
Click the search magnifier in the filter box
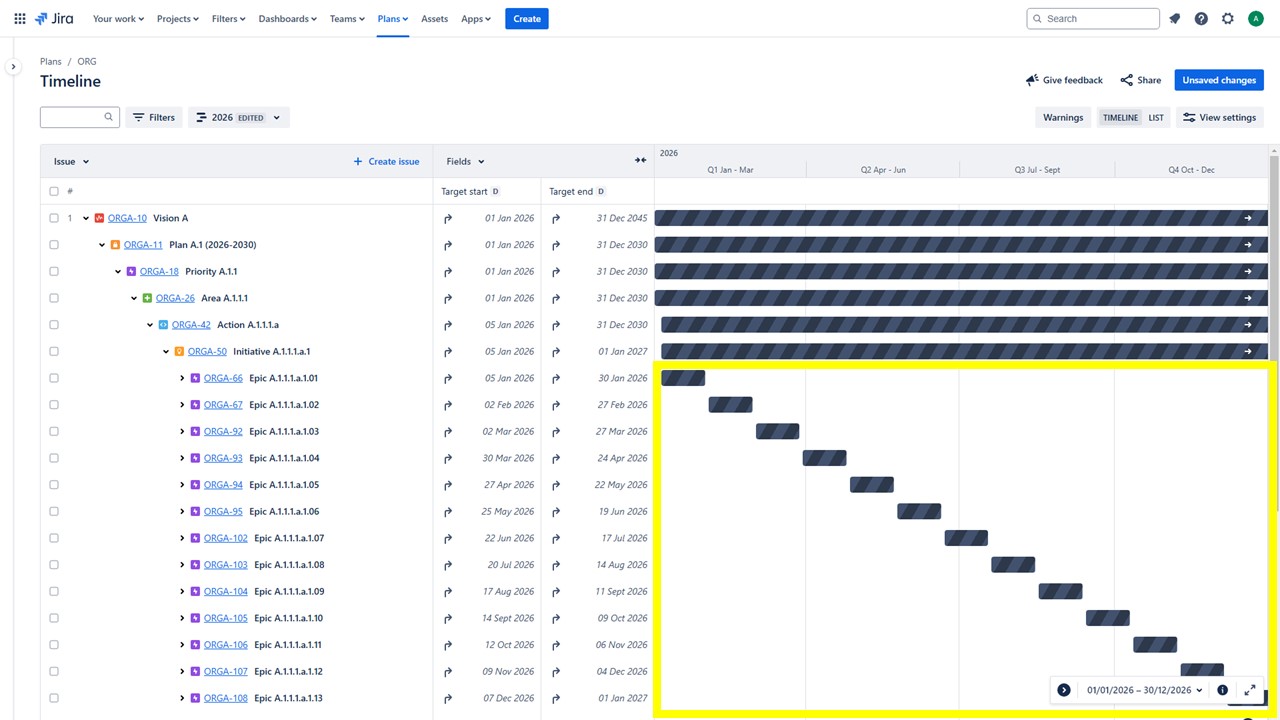tap(109, 117)
